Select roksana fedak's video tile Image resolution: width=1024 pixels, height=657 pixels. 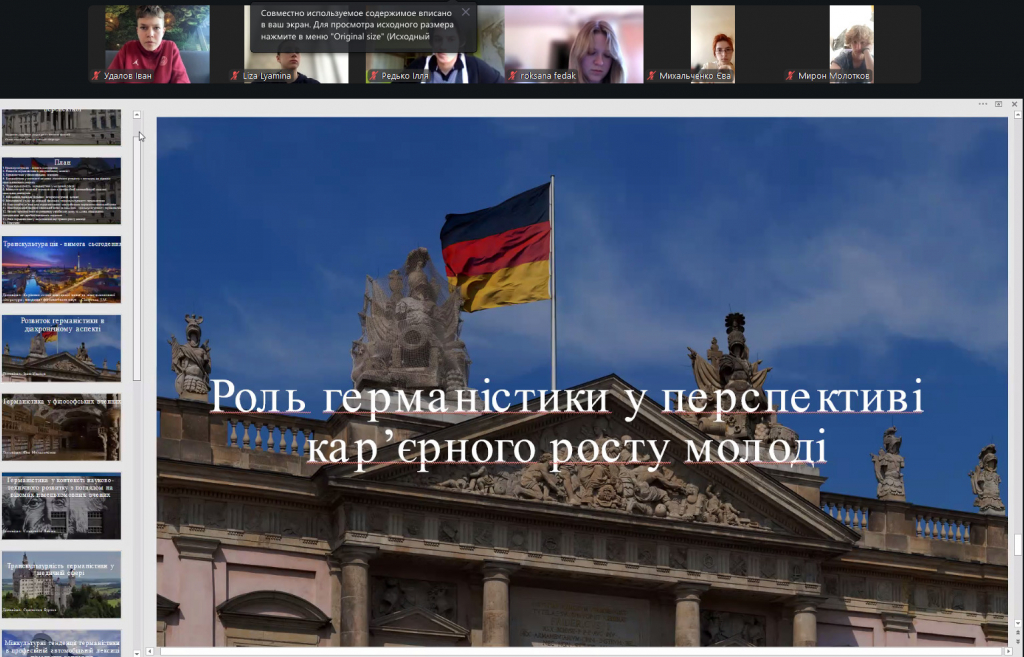tap(573, 38)
